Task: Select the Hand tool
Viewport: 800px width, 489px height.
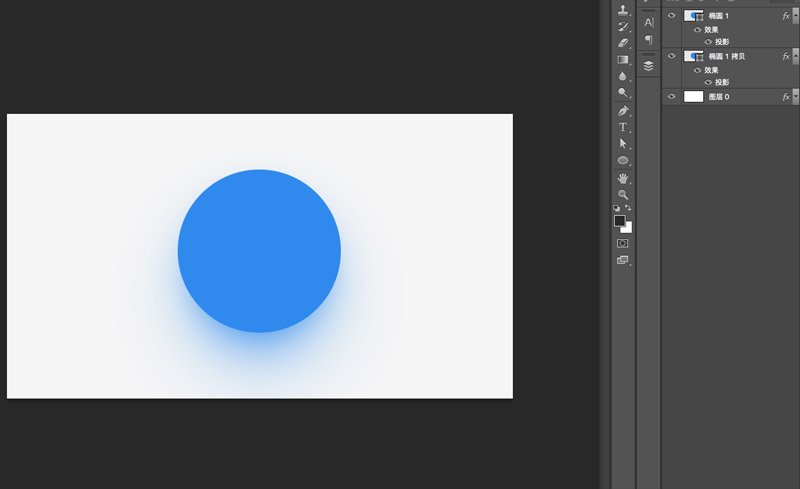Action: click(x=622, y=178)
